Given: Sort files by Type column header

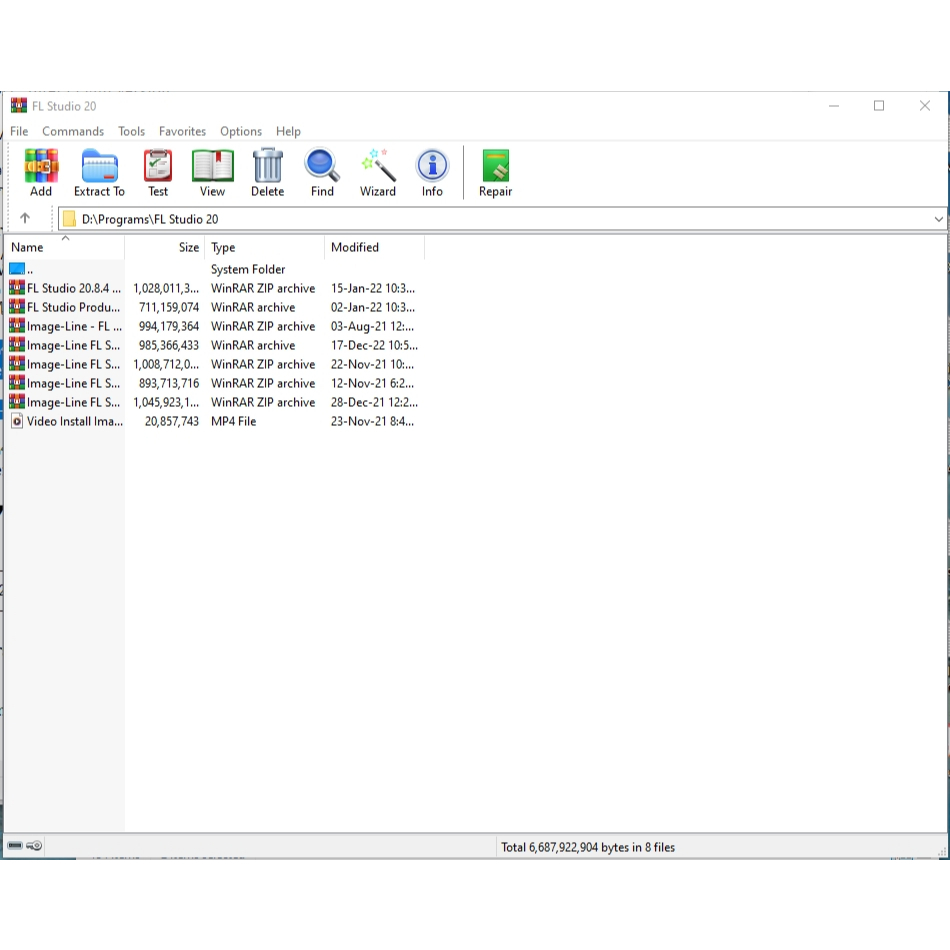Looking at the screenshot, I should point(265,247).
